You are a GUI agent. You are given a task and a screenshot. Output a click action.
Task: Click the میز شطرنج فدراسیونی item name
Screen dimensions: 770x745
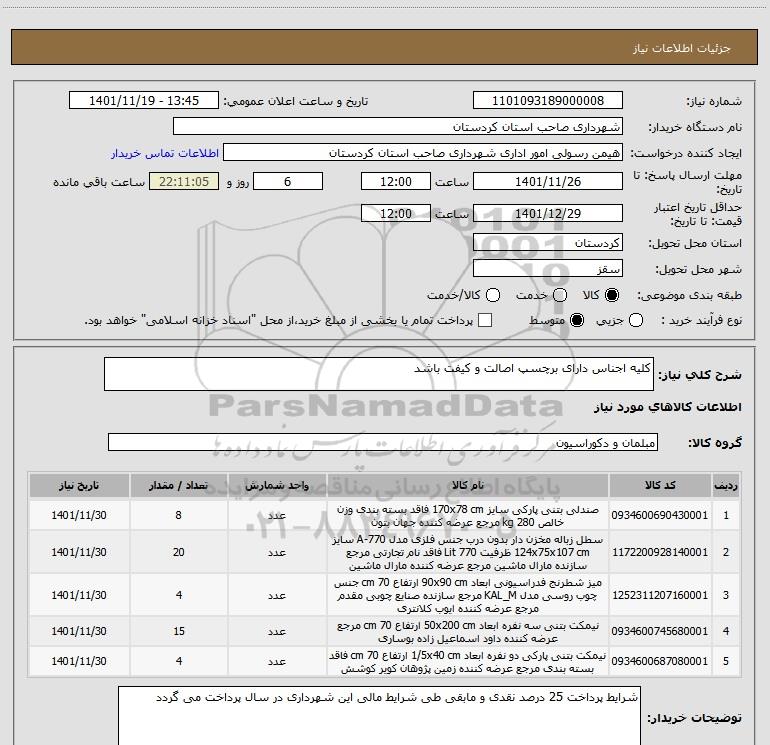click(x=468, y=595)
